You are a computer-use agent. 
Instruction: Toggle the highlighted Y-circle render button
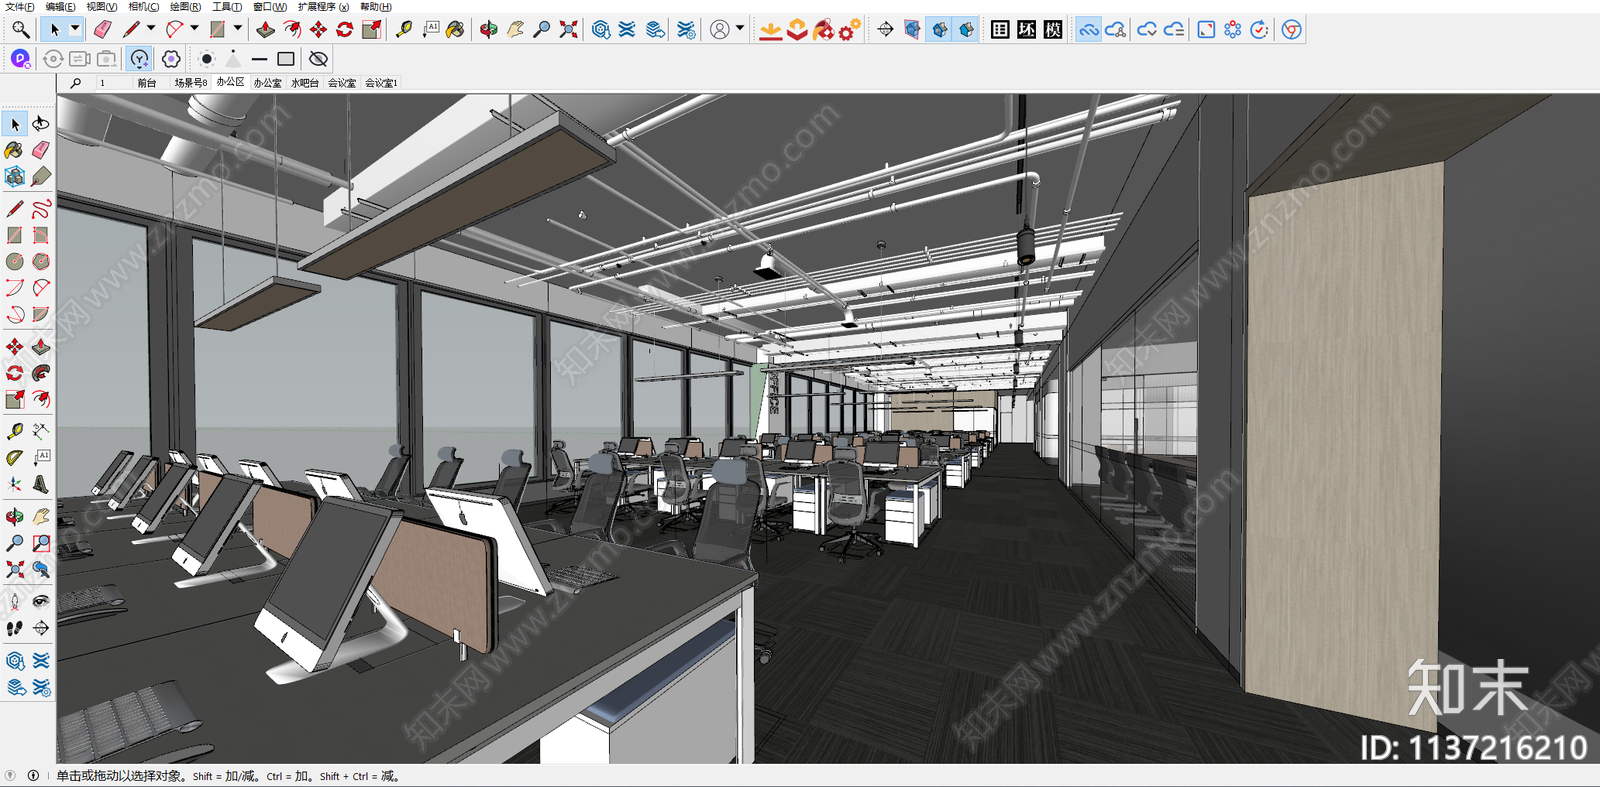pyautogui.click(x=139, y=59)
